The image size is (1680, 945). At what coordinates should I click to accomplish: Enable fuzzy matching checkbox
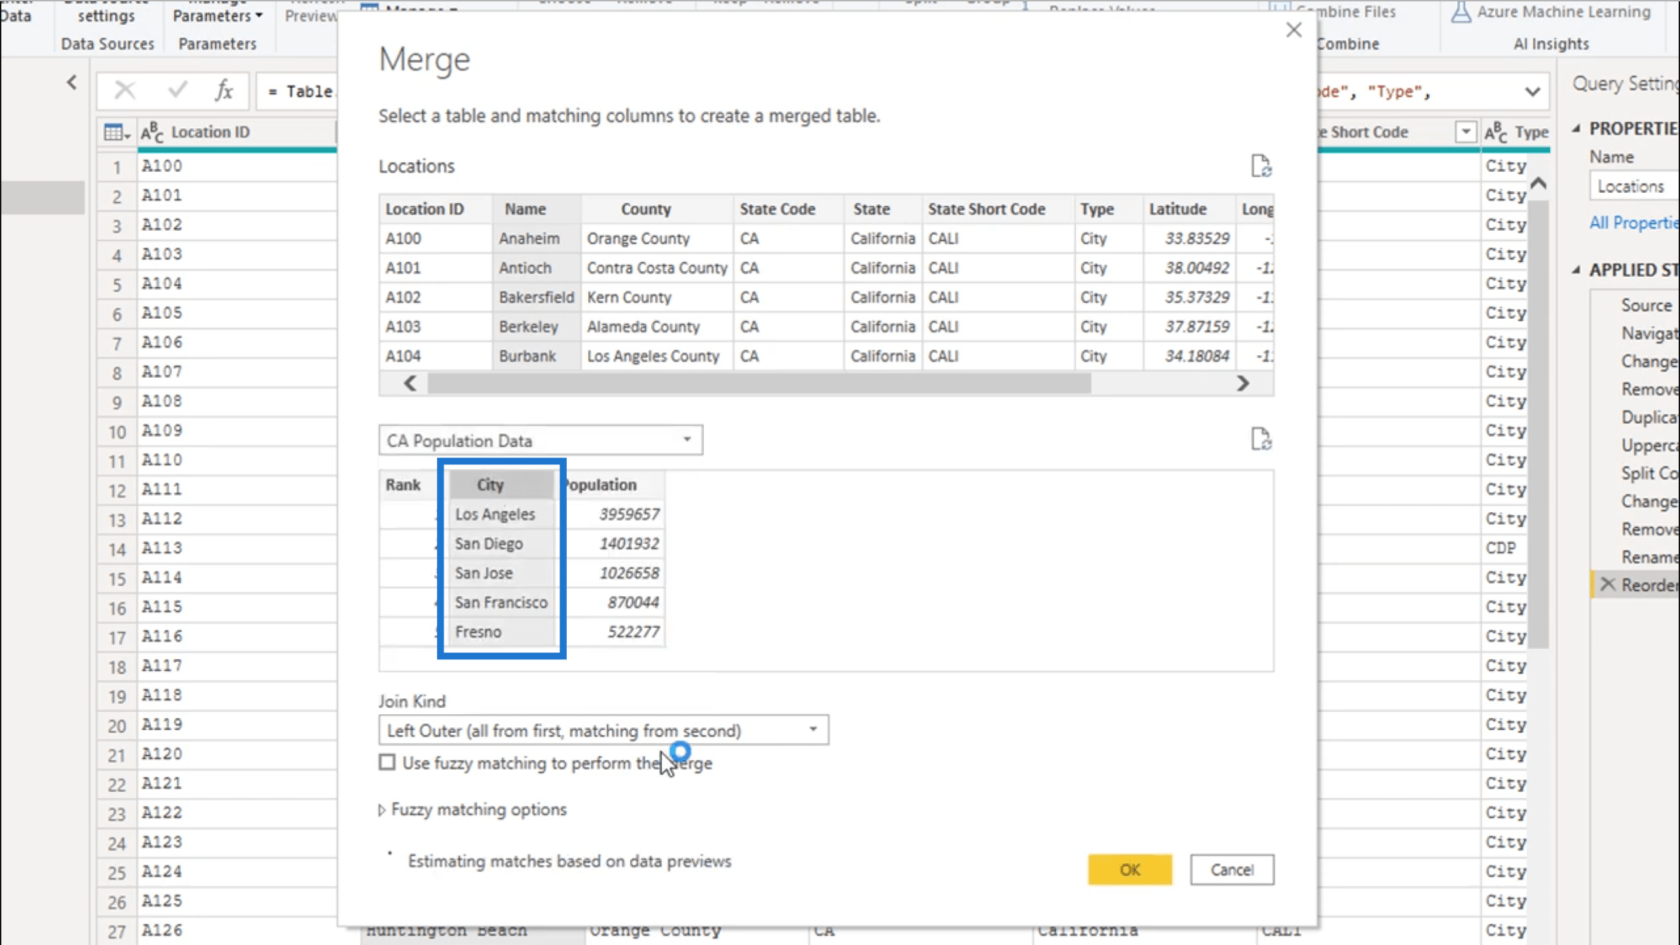[x=387, y=762]
